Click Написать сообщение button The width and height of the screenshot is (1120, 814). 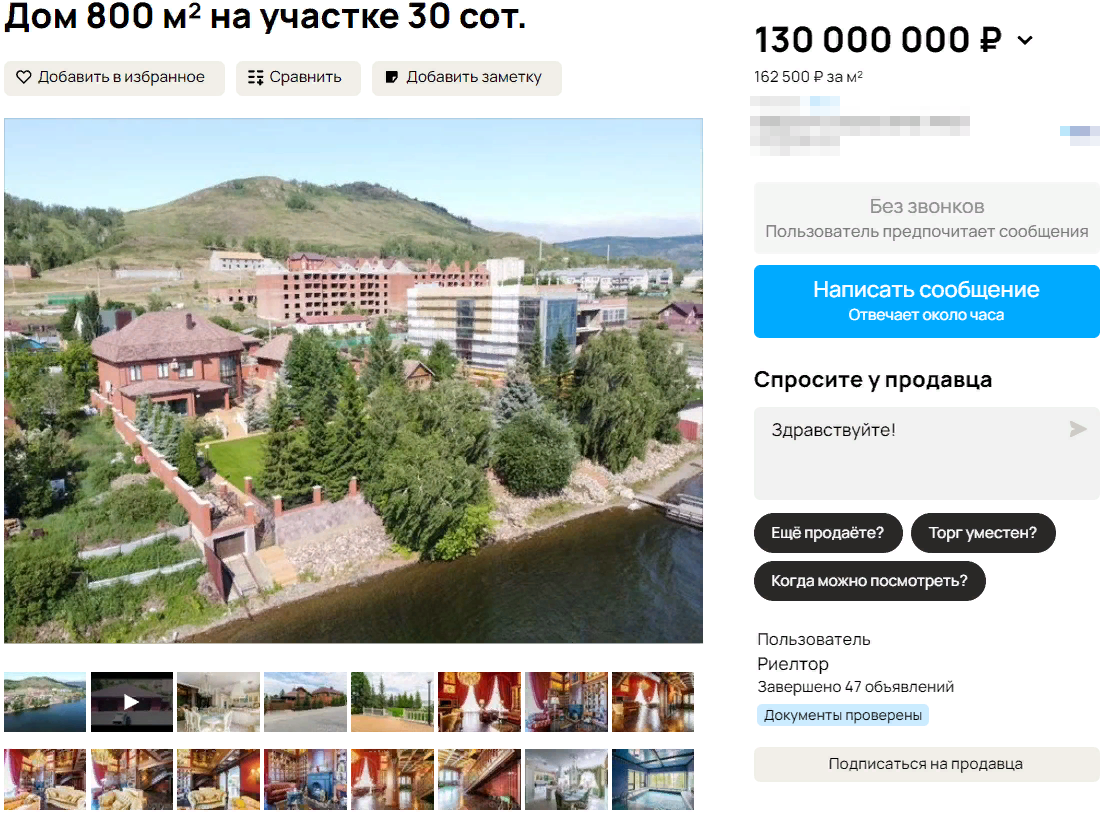926,301
